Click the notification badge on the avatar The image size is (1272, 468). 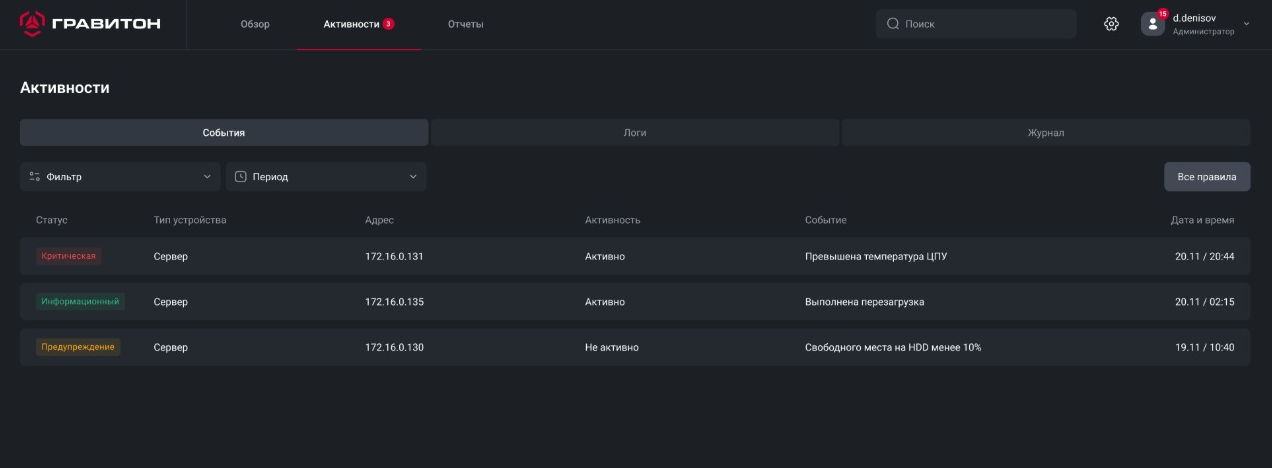coord(1162,14)
